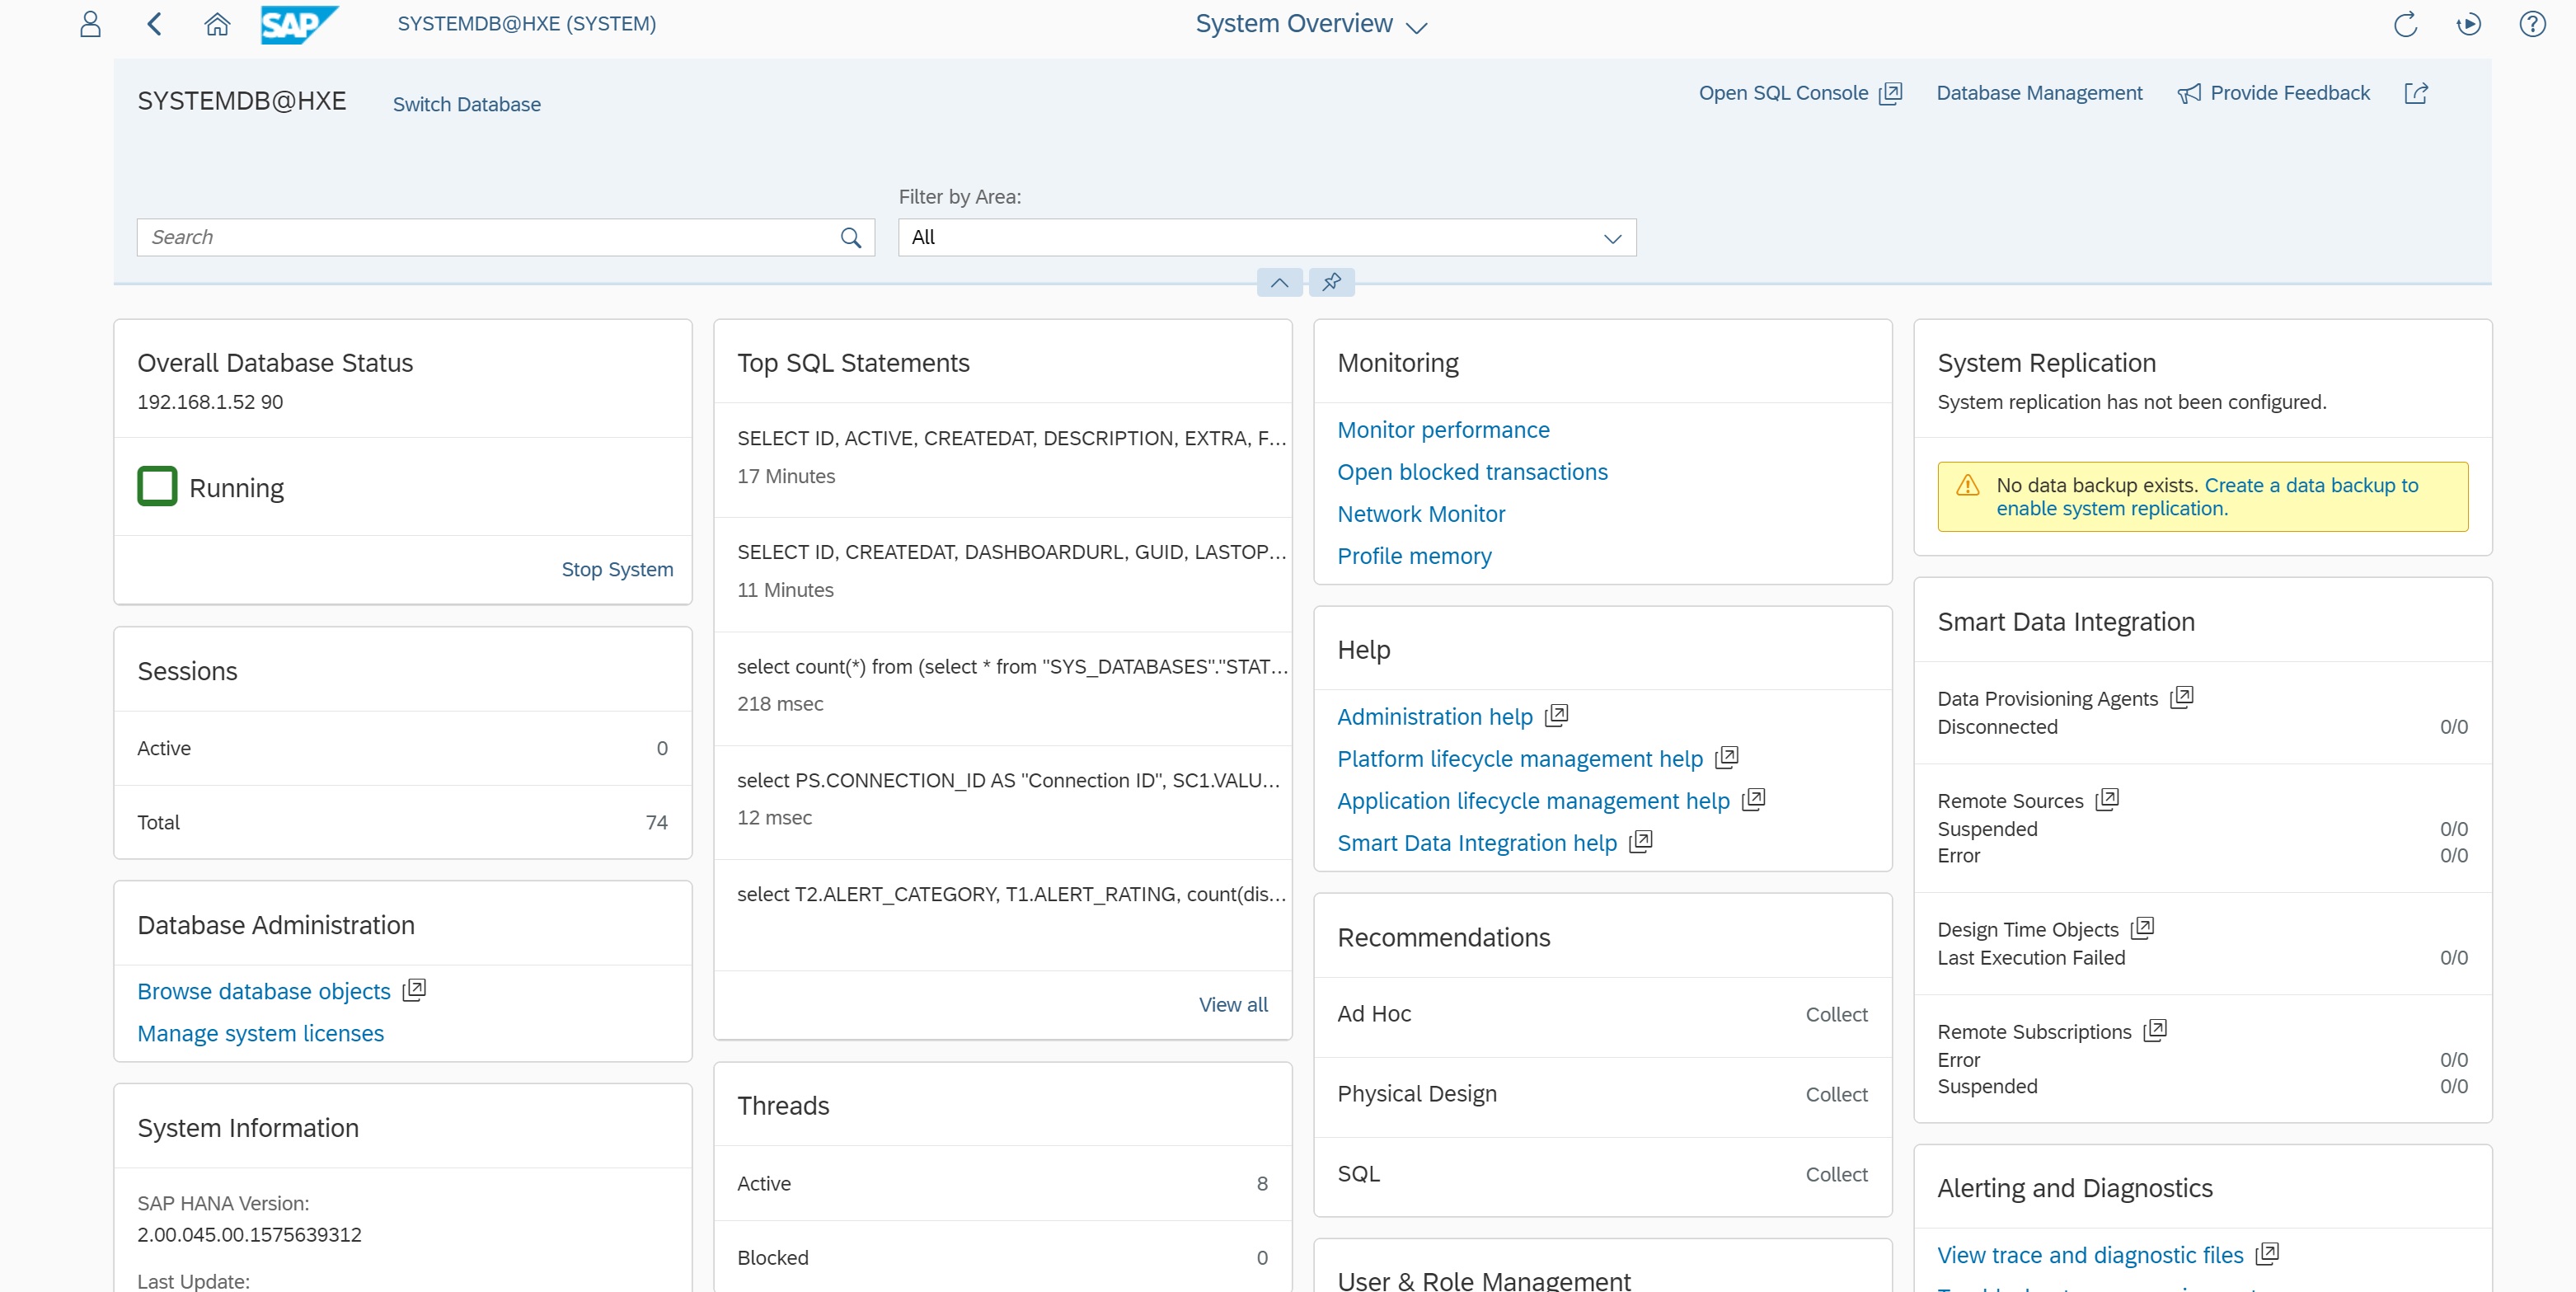Click the share/export icon beside Provide Feedback

pos(2415,93)
